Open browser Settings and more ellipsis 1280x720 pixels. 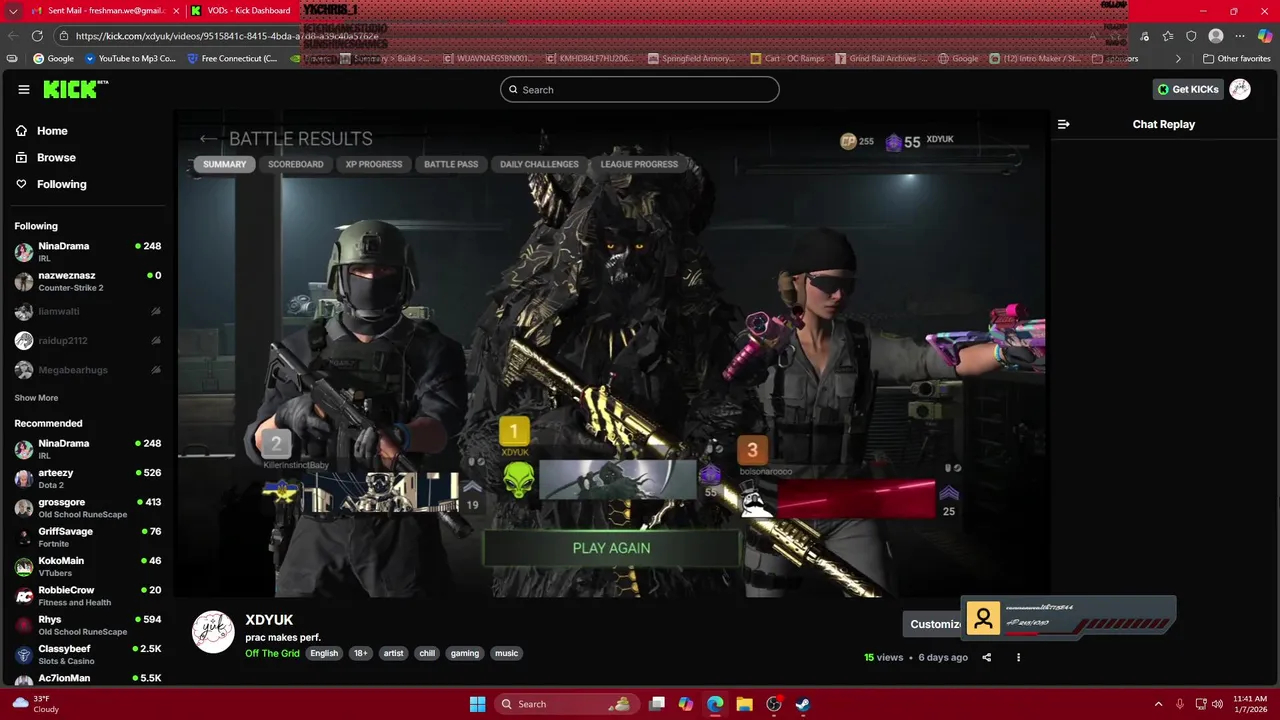(1240, 36)
